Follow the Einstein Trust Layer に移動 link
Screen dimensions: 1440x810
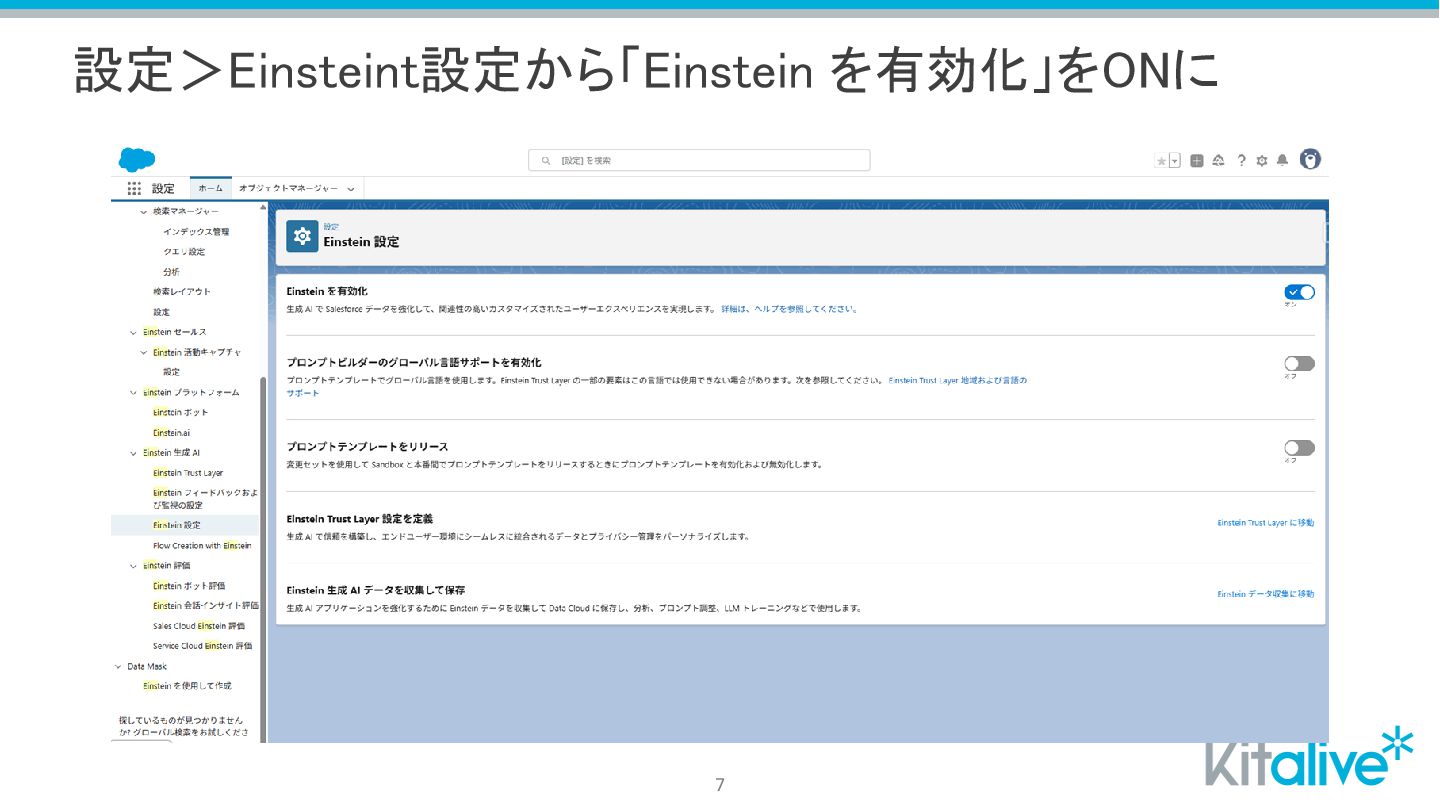pos(1266,523)
